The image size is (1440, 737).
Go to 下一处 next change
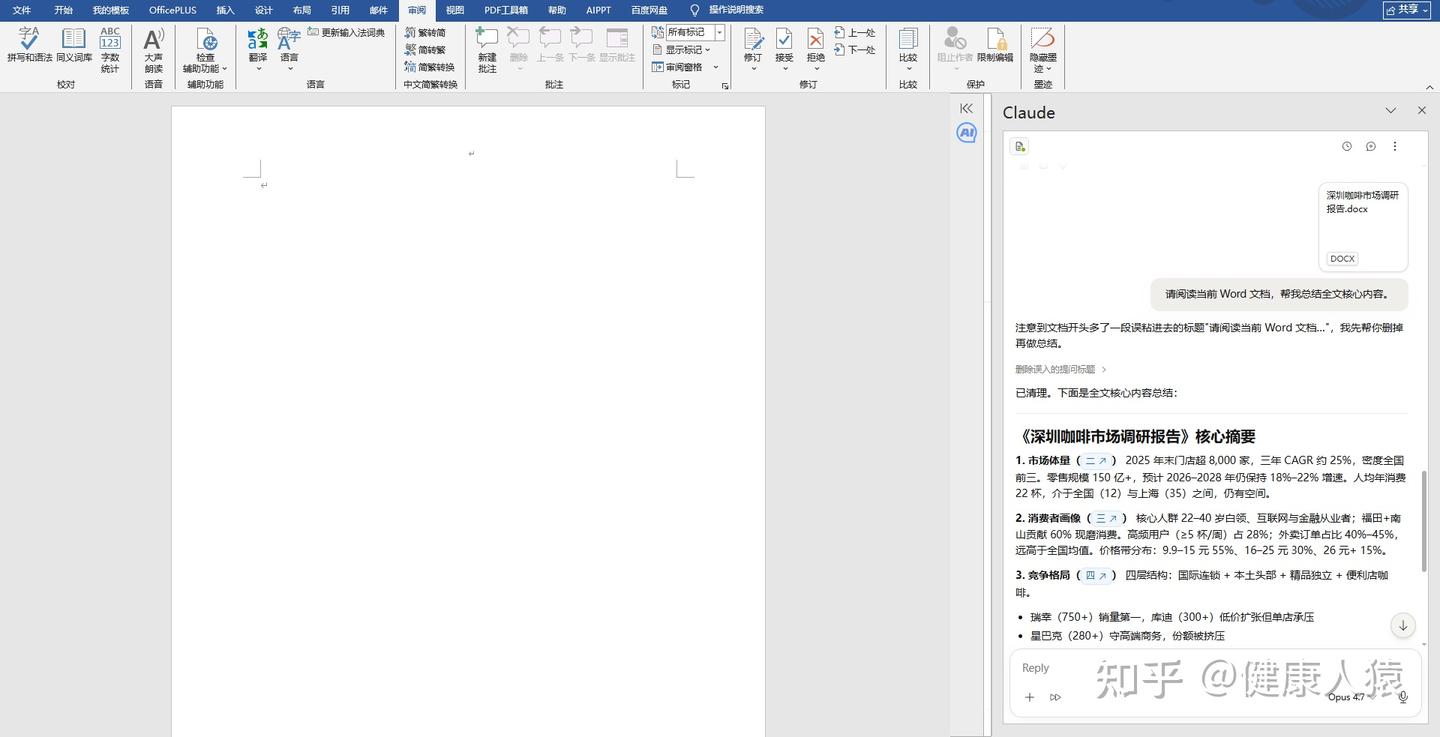(855, 50)
